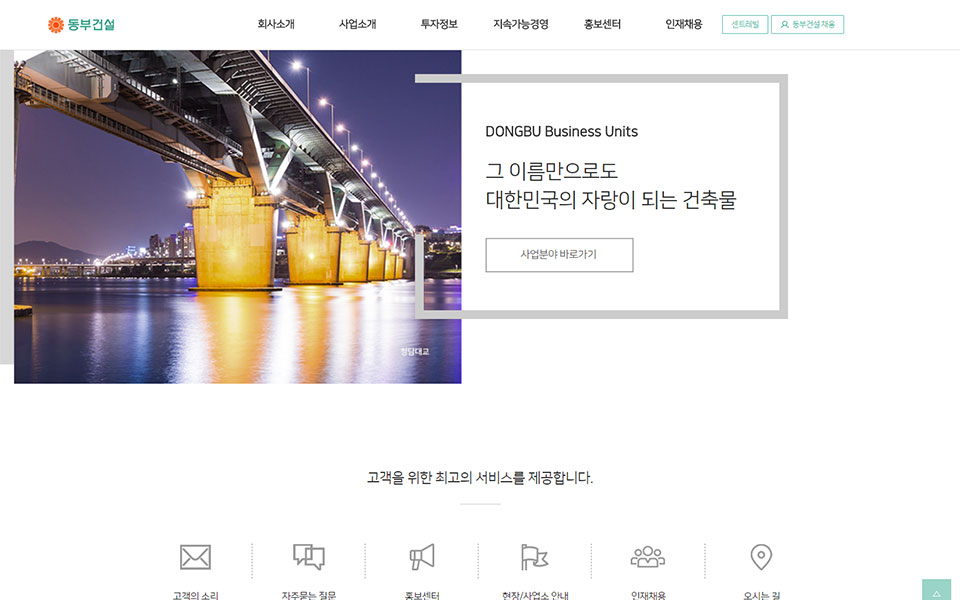This screenshot has height=600, width=960.
Task: Open the 회사소개 menu
Action: tap(276, 24)
